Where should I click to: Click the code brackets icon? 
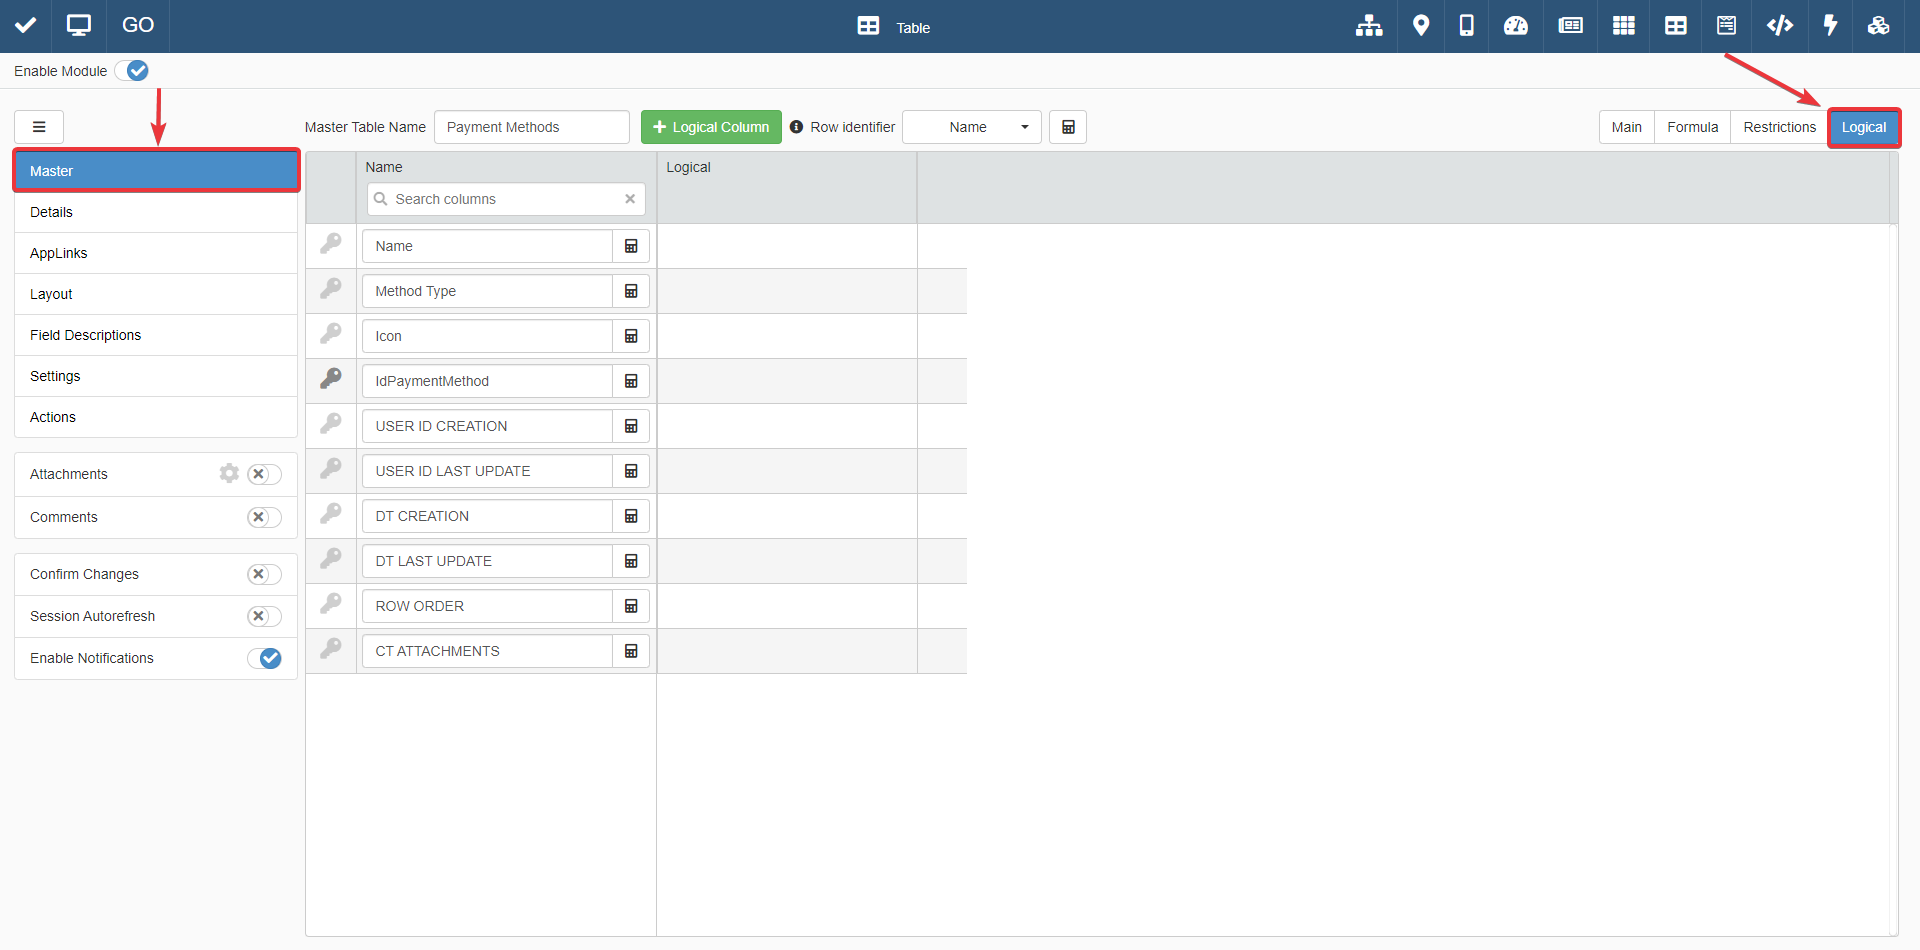coord(1780,26)
